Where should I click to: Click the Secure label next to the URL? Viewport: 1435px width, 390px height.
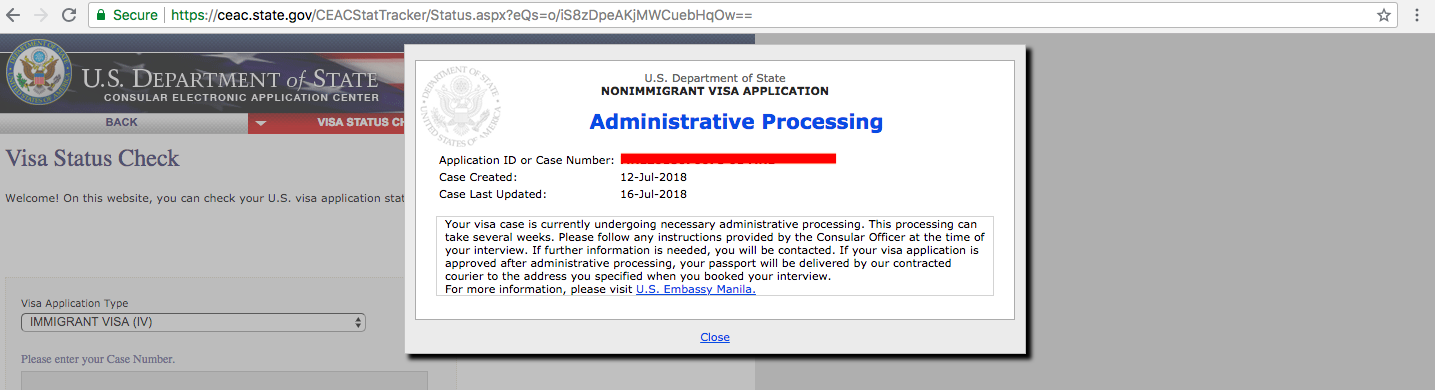[135, 16]
